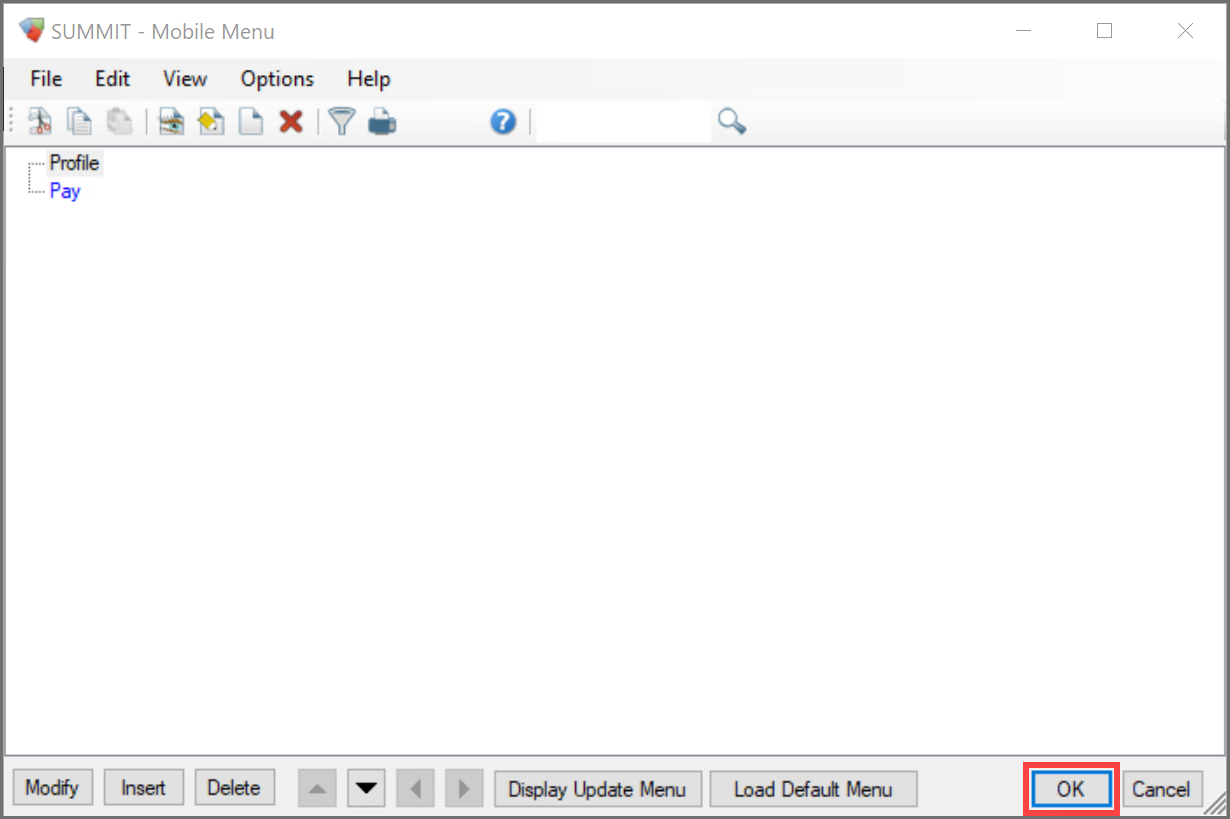Click into the toolbar search field
The height and width of the screenshot is (819, 1230).
[624, 122]
